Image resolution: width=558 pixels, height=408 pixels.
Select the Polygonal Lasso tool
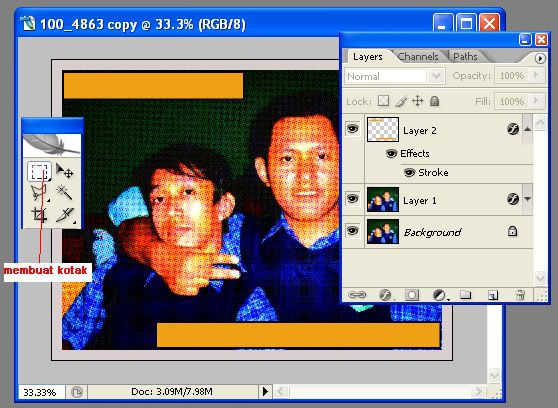[x=39, y=192]
